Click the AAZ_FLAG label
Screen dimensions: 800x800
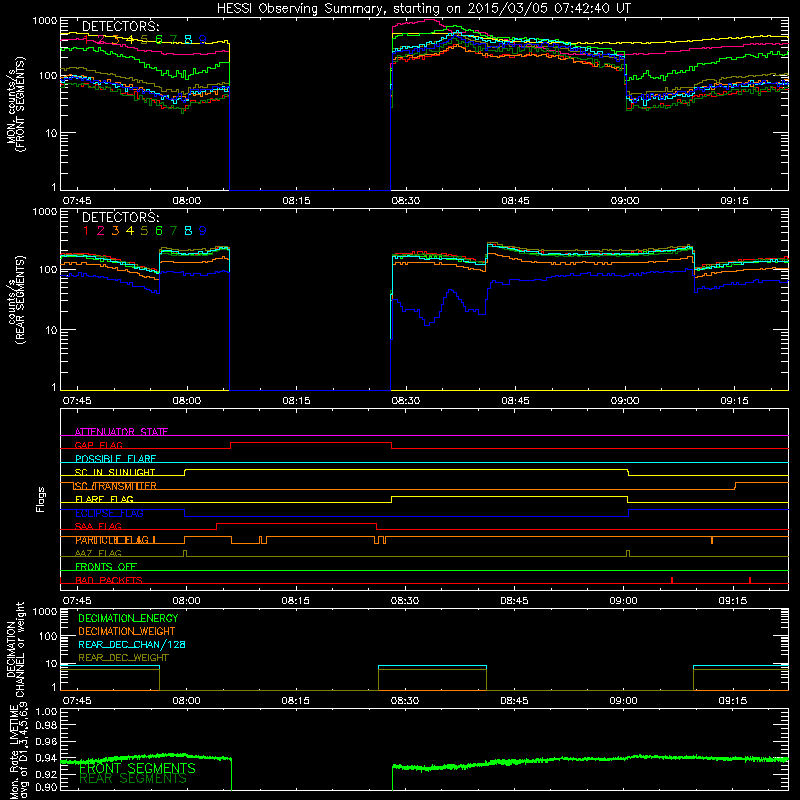(98, 553)
